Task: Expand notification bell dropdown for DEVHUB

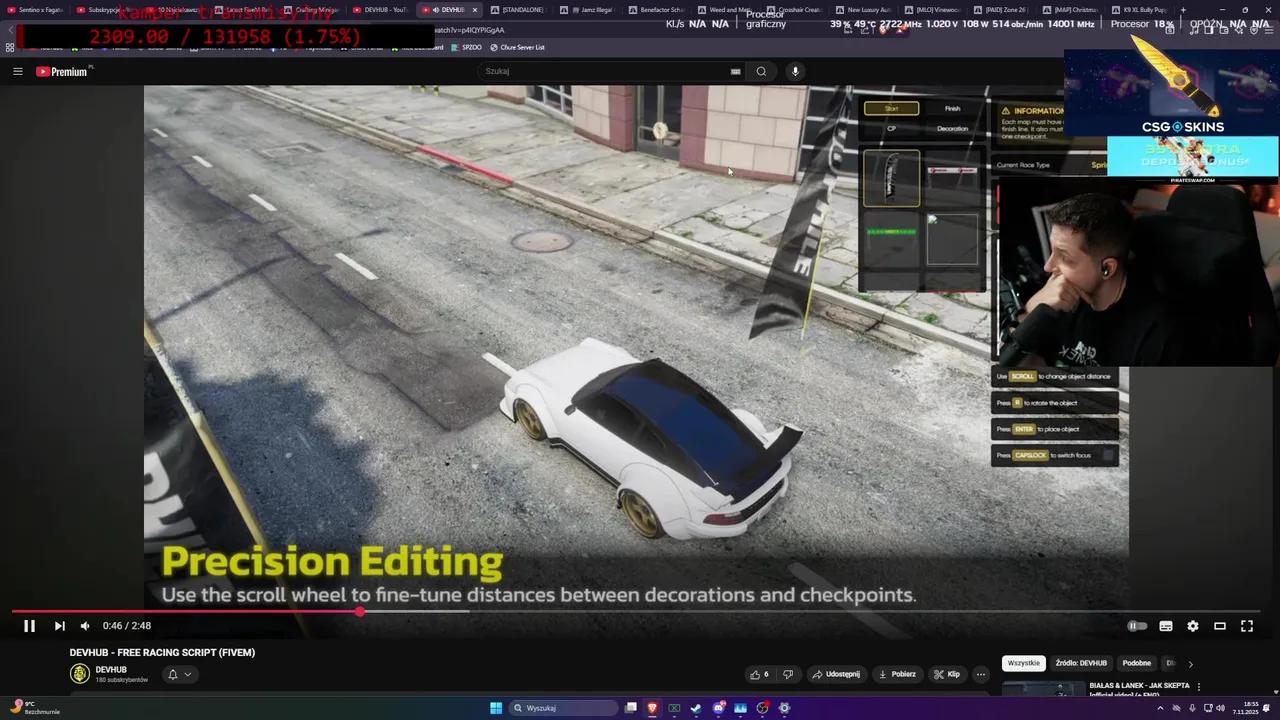Action: [179, 674]
